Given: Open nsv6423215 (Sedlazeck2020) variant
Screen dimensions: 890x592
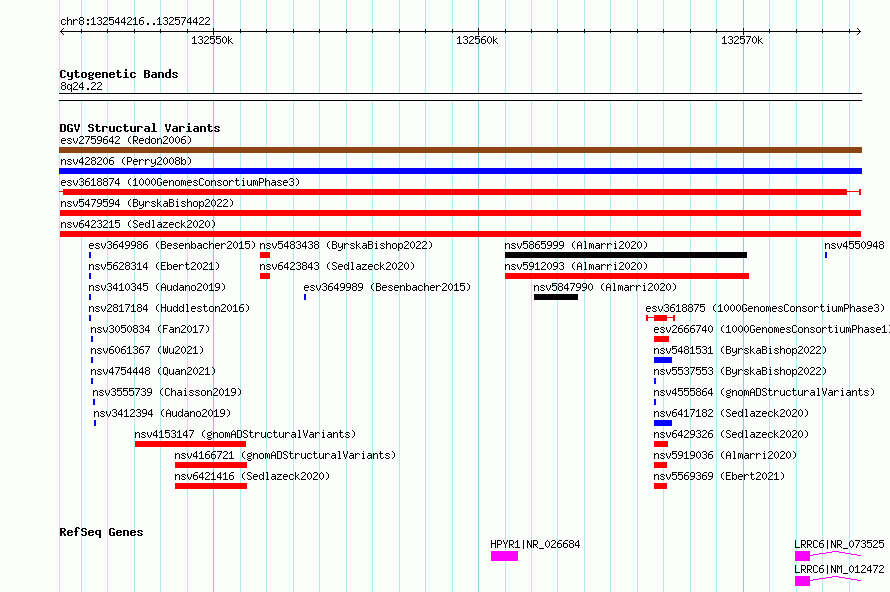Looking at the screenshot, I should [x=138, y=224].
